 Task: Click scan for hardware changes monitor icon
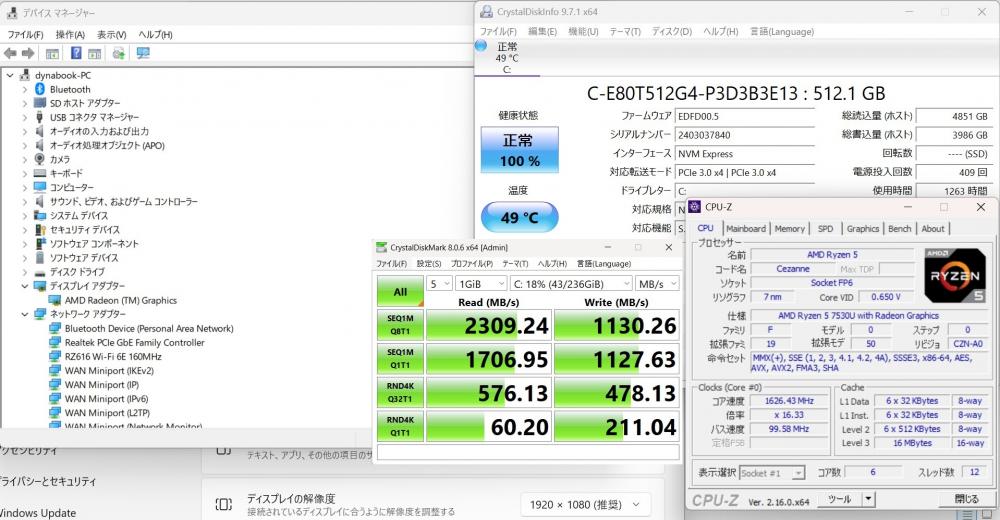click(143, 54)
